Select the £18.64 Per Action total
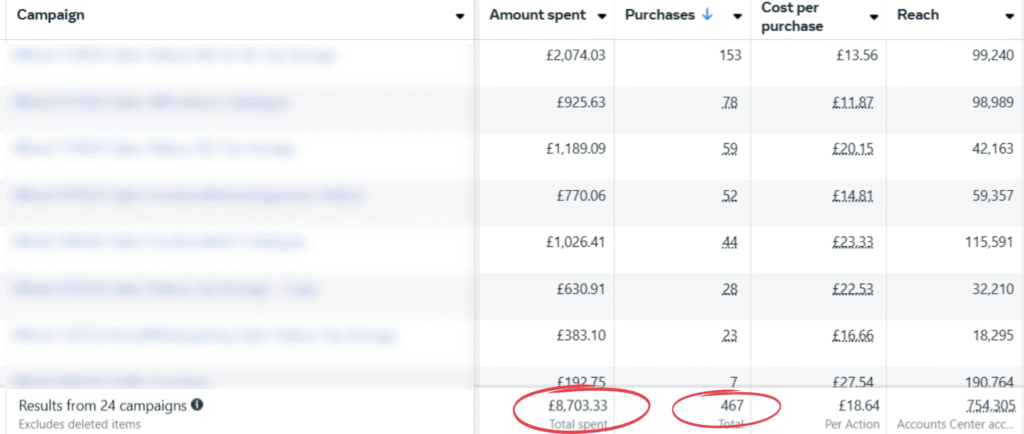 859,405
